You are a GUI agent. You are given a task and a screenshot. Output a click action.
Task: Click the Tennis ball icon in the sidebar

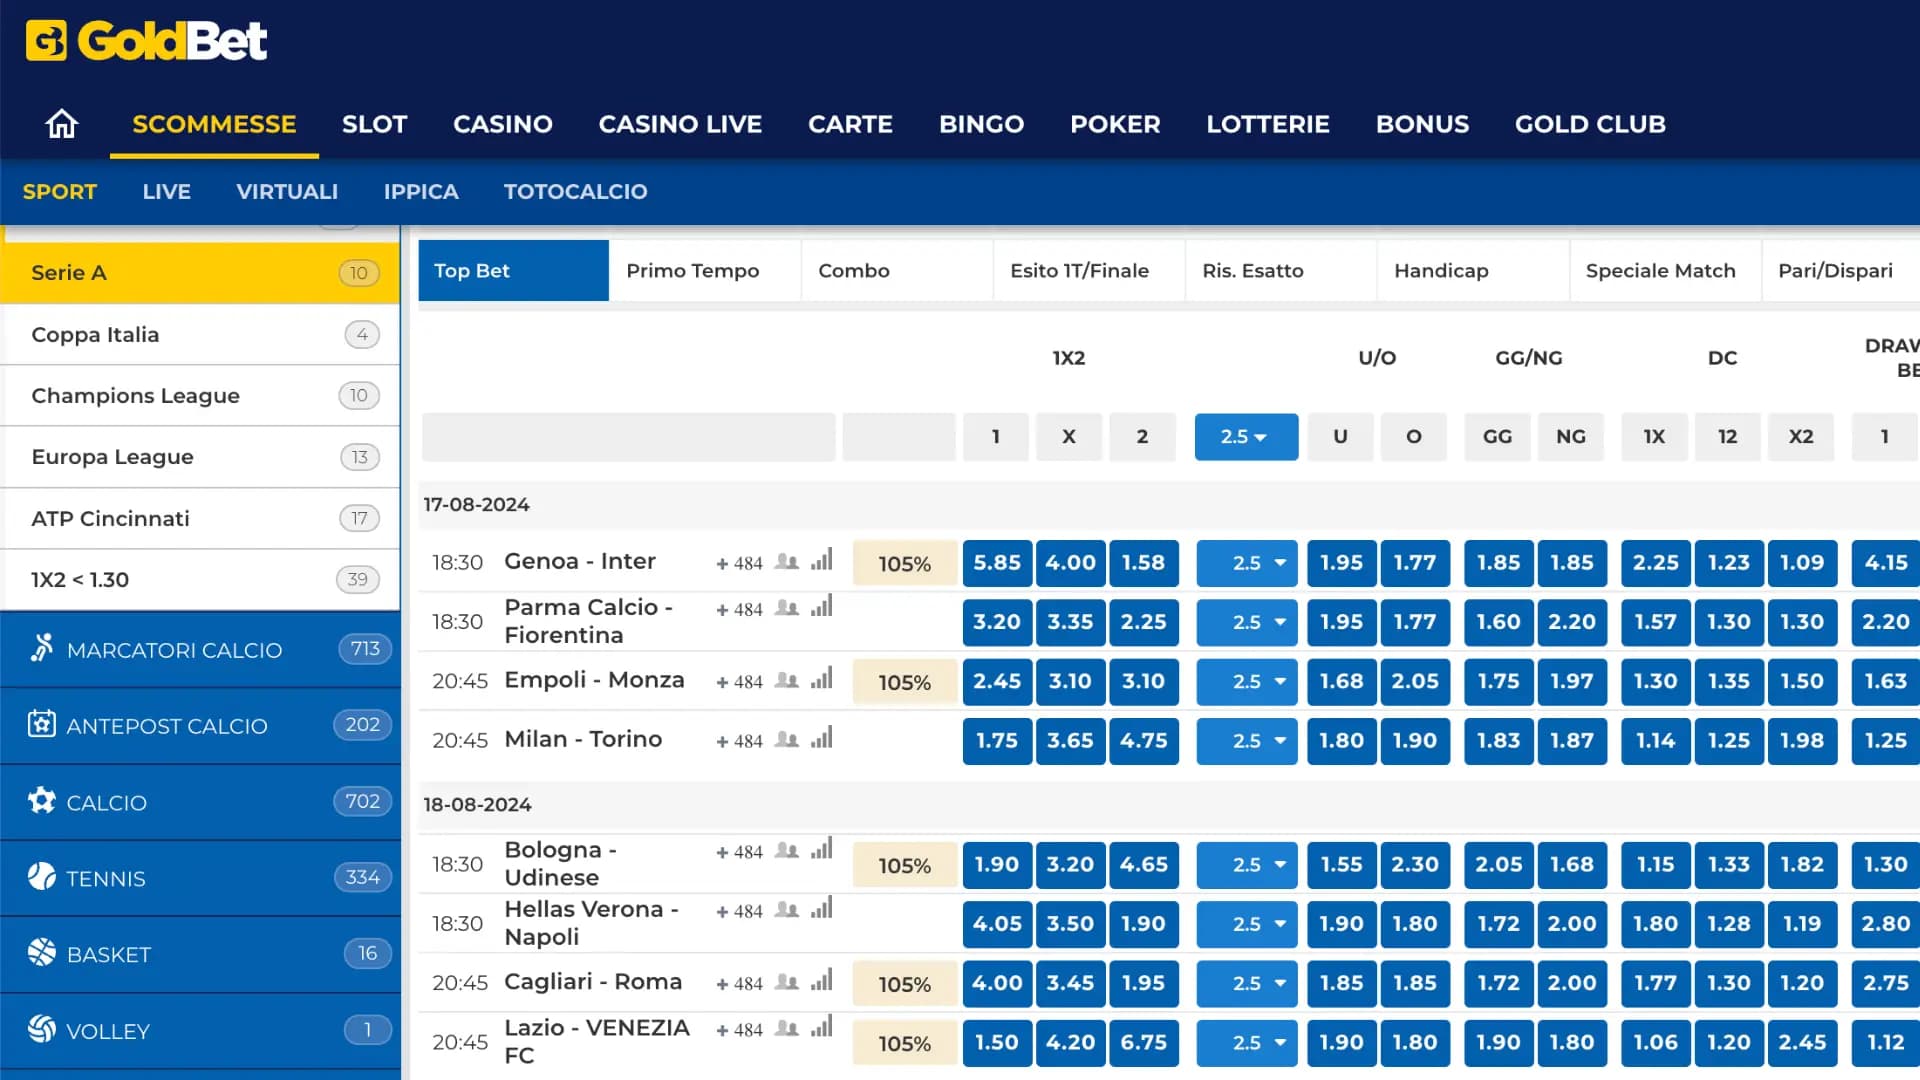[x=41, y=877]
